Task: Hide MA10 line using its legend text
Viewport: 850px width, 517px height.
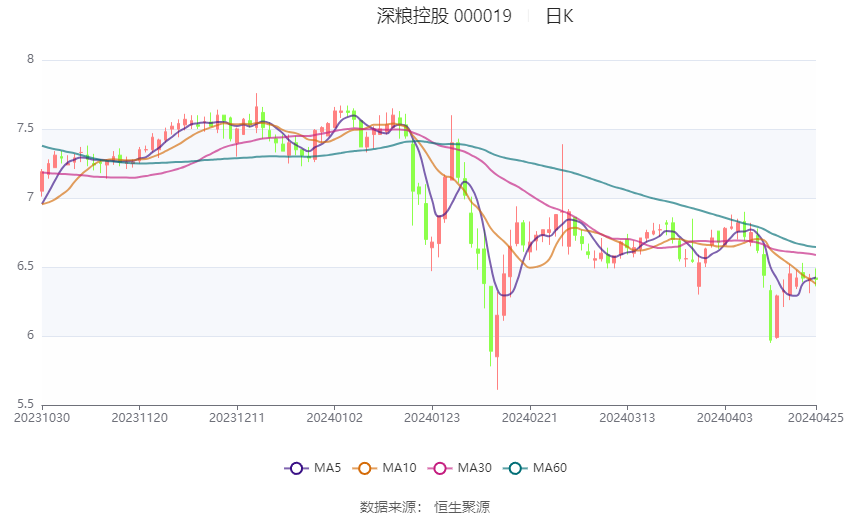Action: click(400, 468)
